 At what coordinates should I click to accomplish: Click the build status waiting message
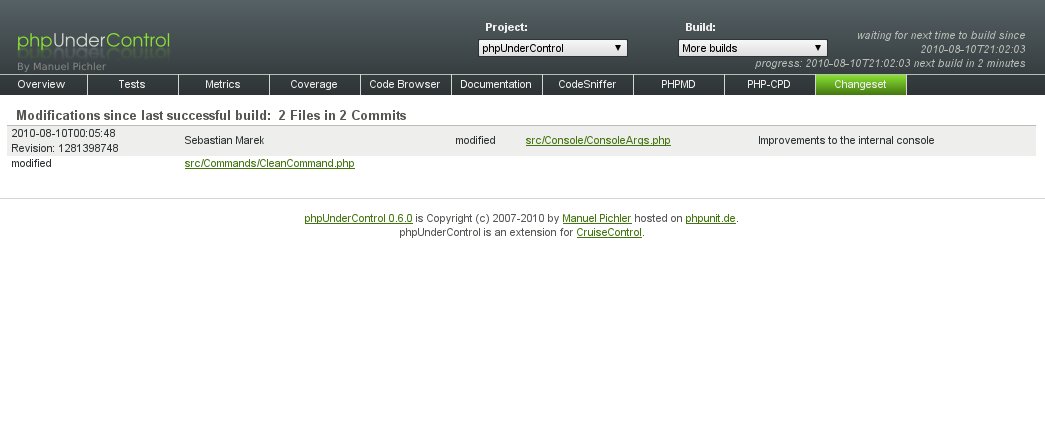pyautogui.click(x=940, y=42)
